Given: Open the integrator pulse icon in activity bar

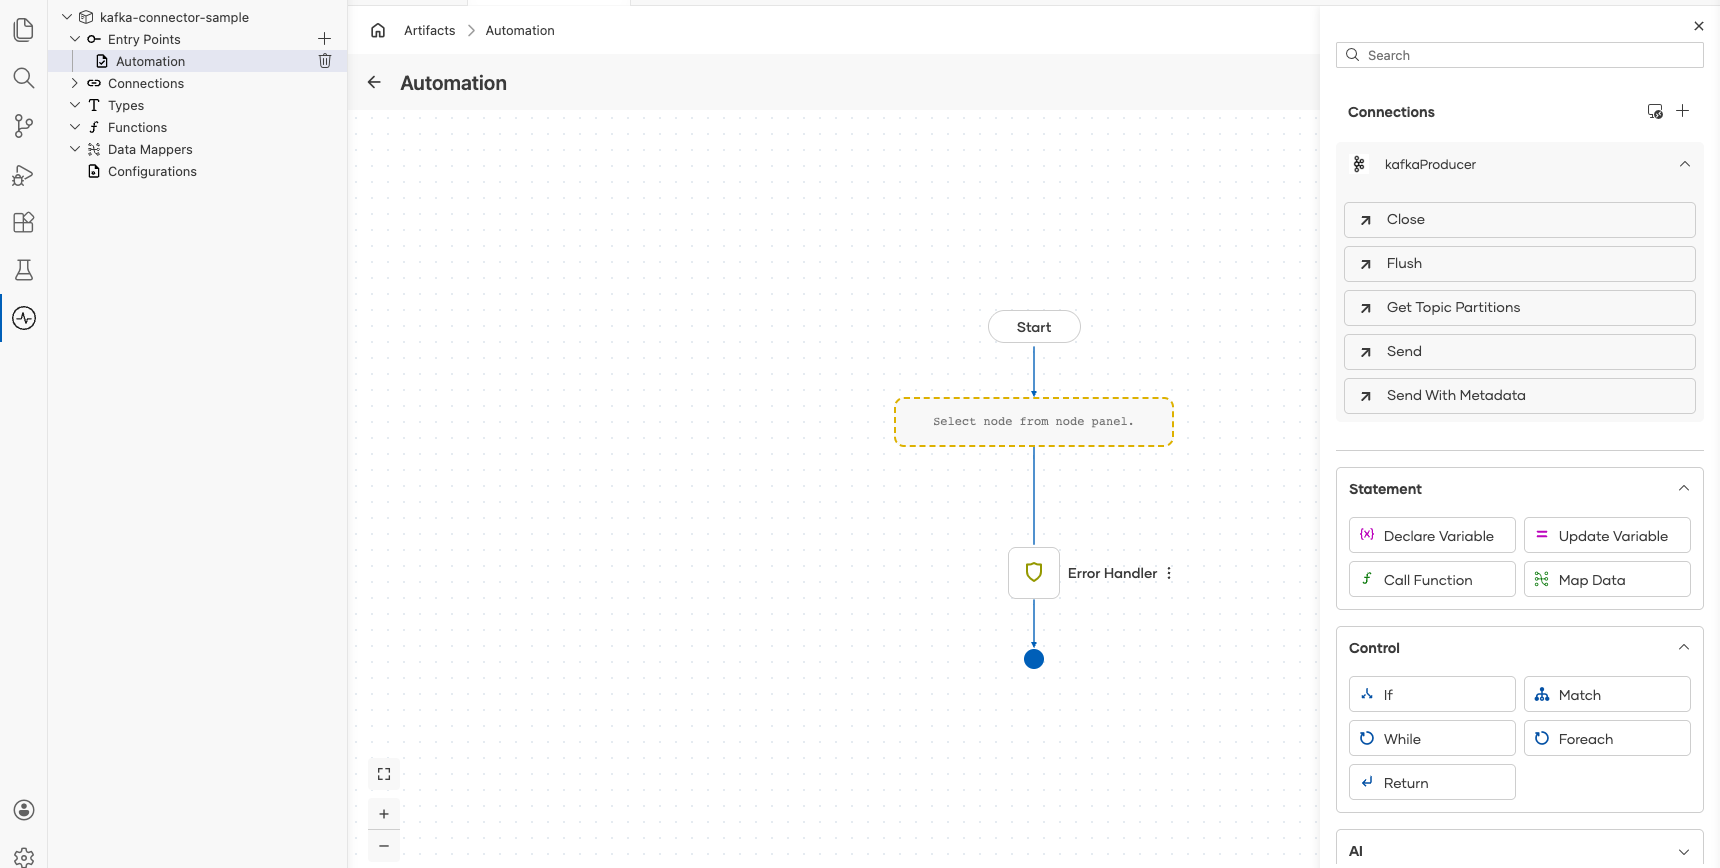Looking at the screenshot, I should point(24,318).
